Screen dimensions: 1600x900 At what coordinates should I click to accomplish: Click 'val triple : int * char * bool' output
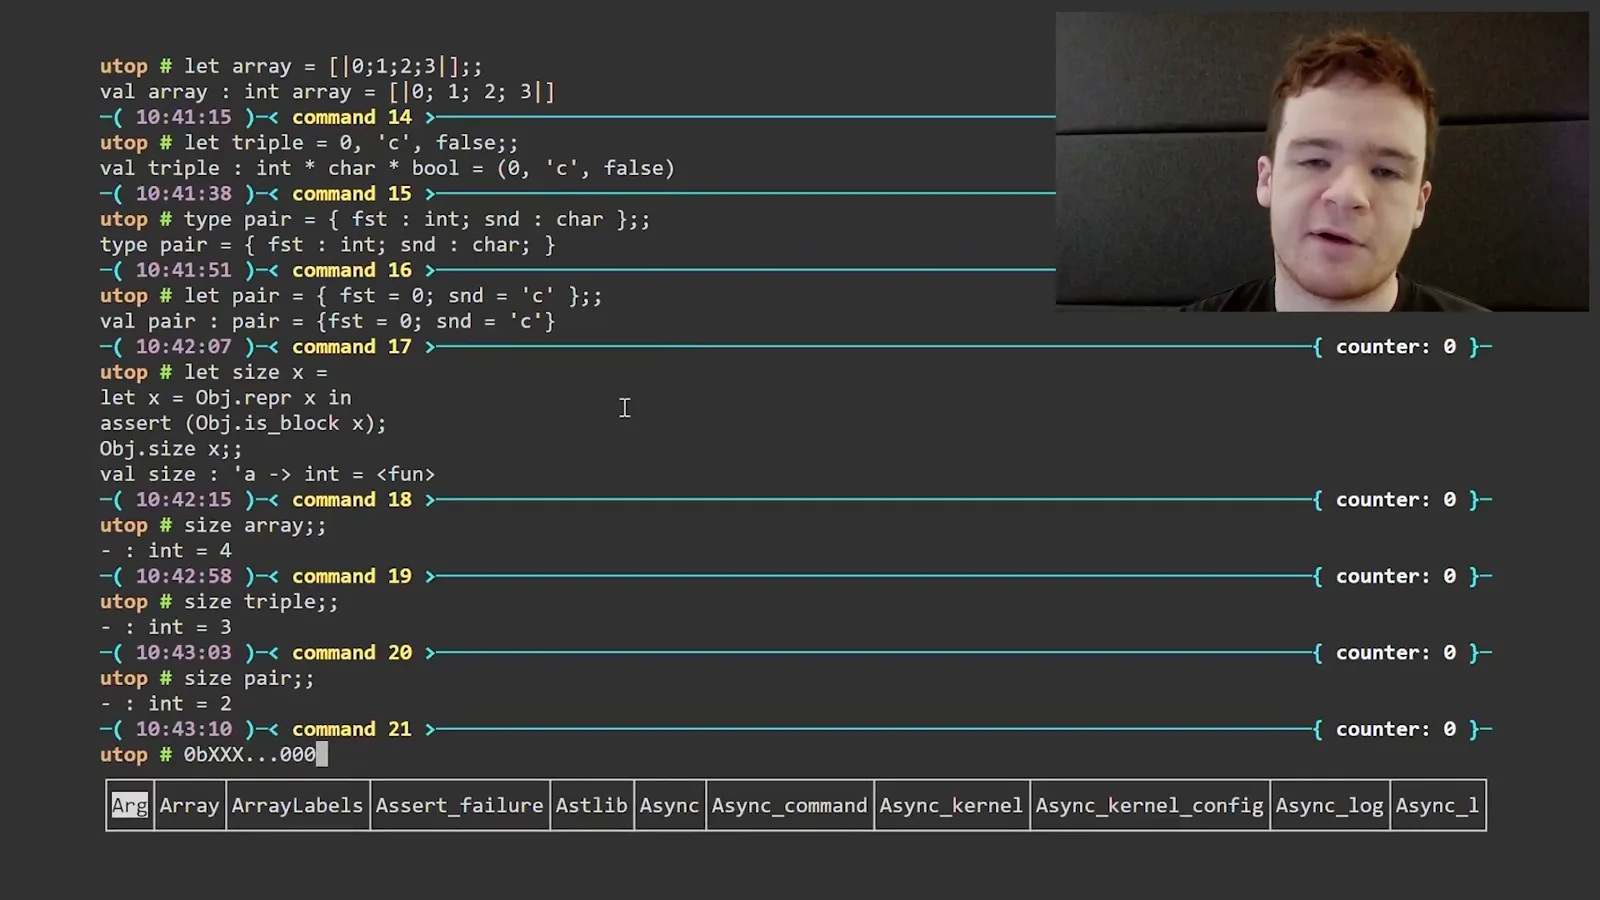click(x=387, y=168)
